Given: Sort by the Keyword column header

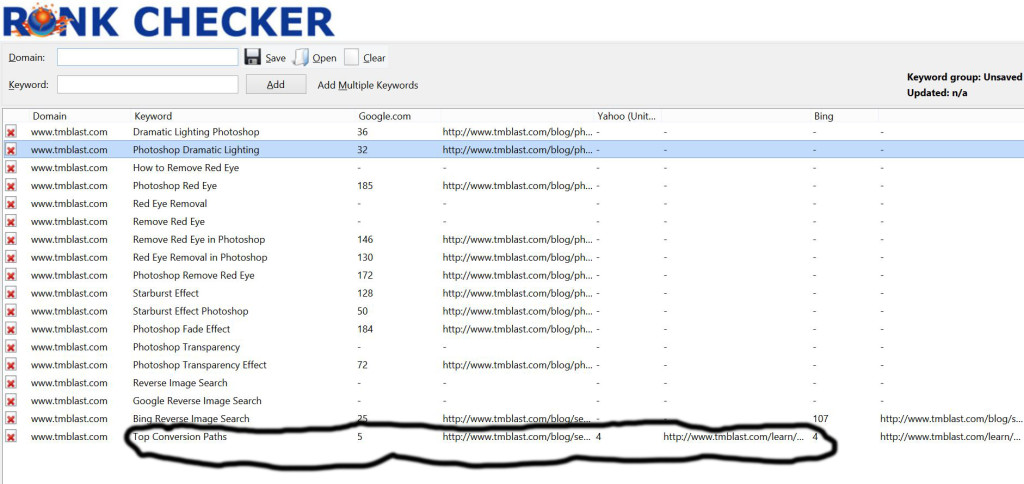Looking at the screenshot, I should tap(153, 116).
